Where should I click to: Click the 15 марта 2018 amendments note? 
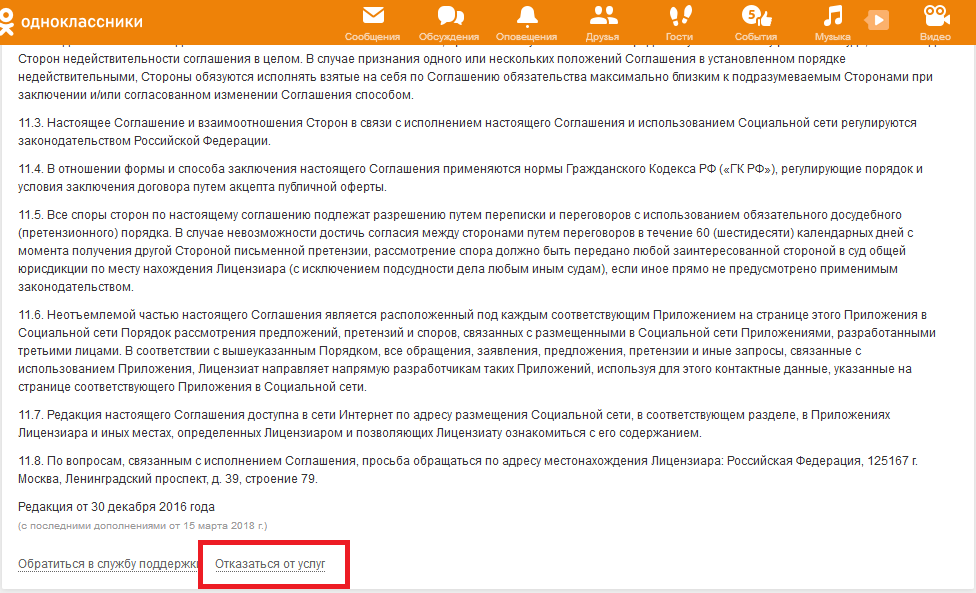click(x=143, y=525)
